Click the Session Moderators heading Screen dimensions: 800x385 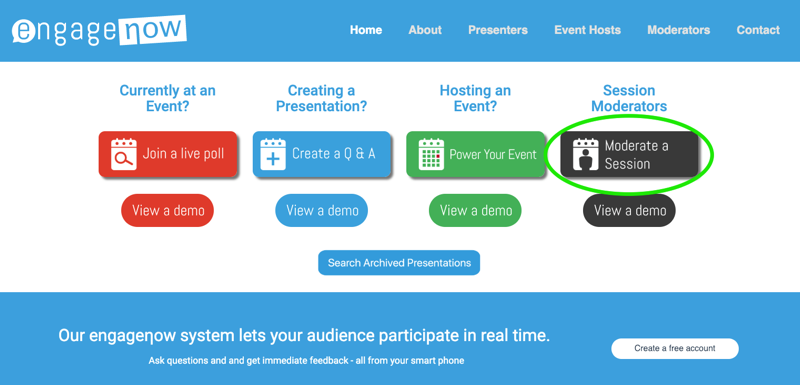pyautogui.click(x=629, y=98)
